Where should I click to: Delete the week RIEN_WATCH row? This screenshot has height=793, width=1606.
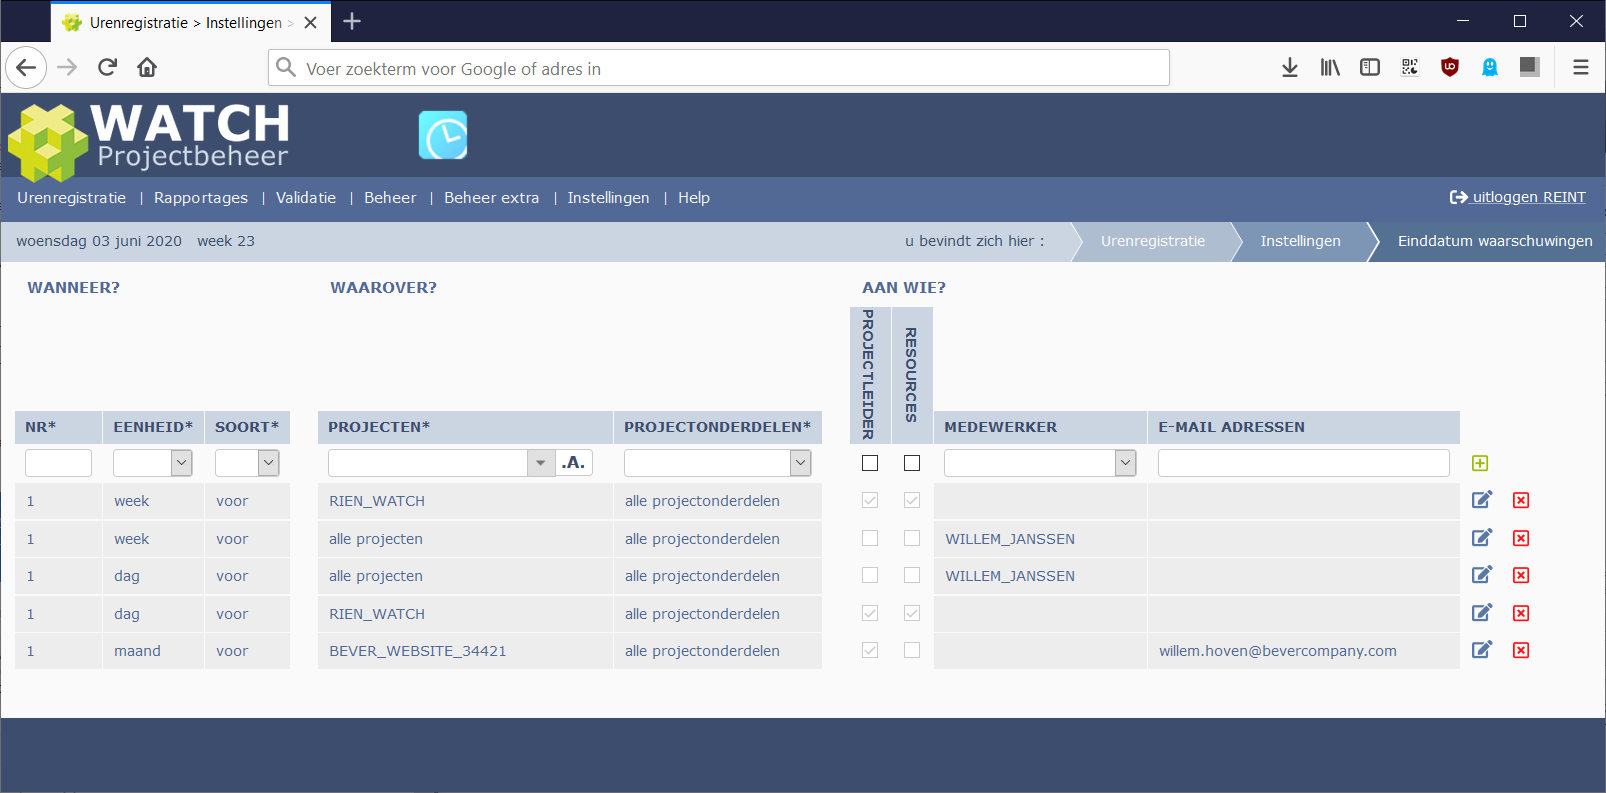point(1521,500)
